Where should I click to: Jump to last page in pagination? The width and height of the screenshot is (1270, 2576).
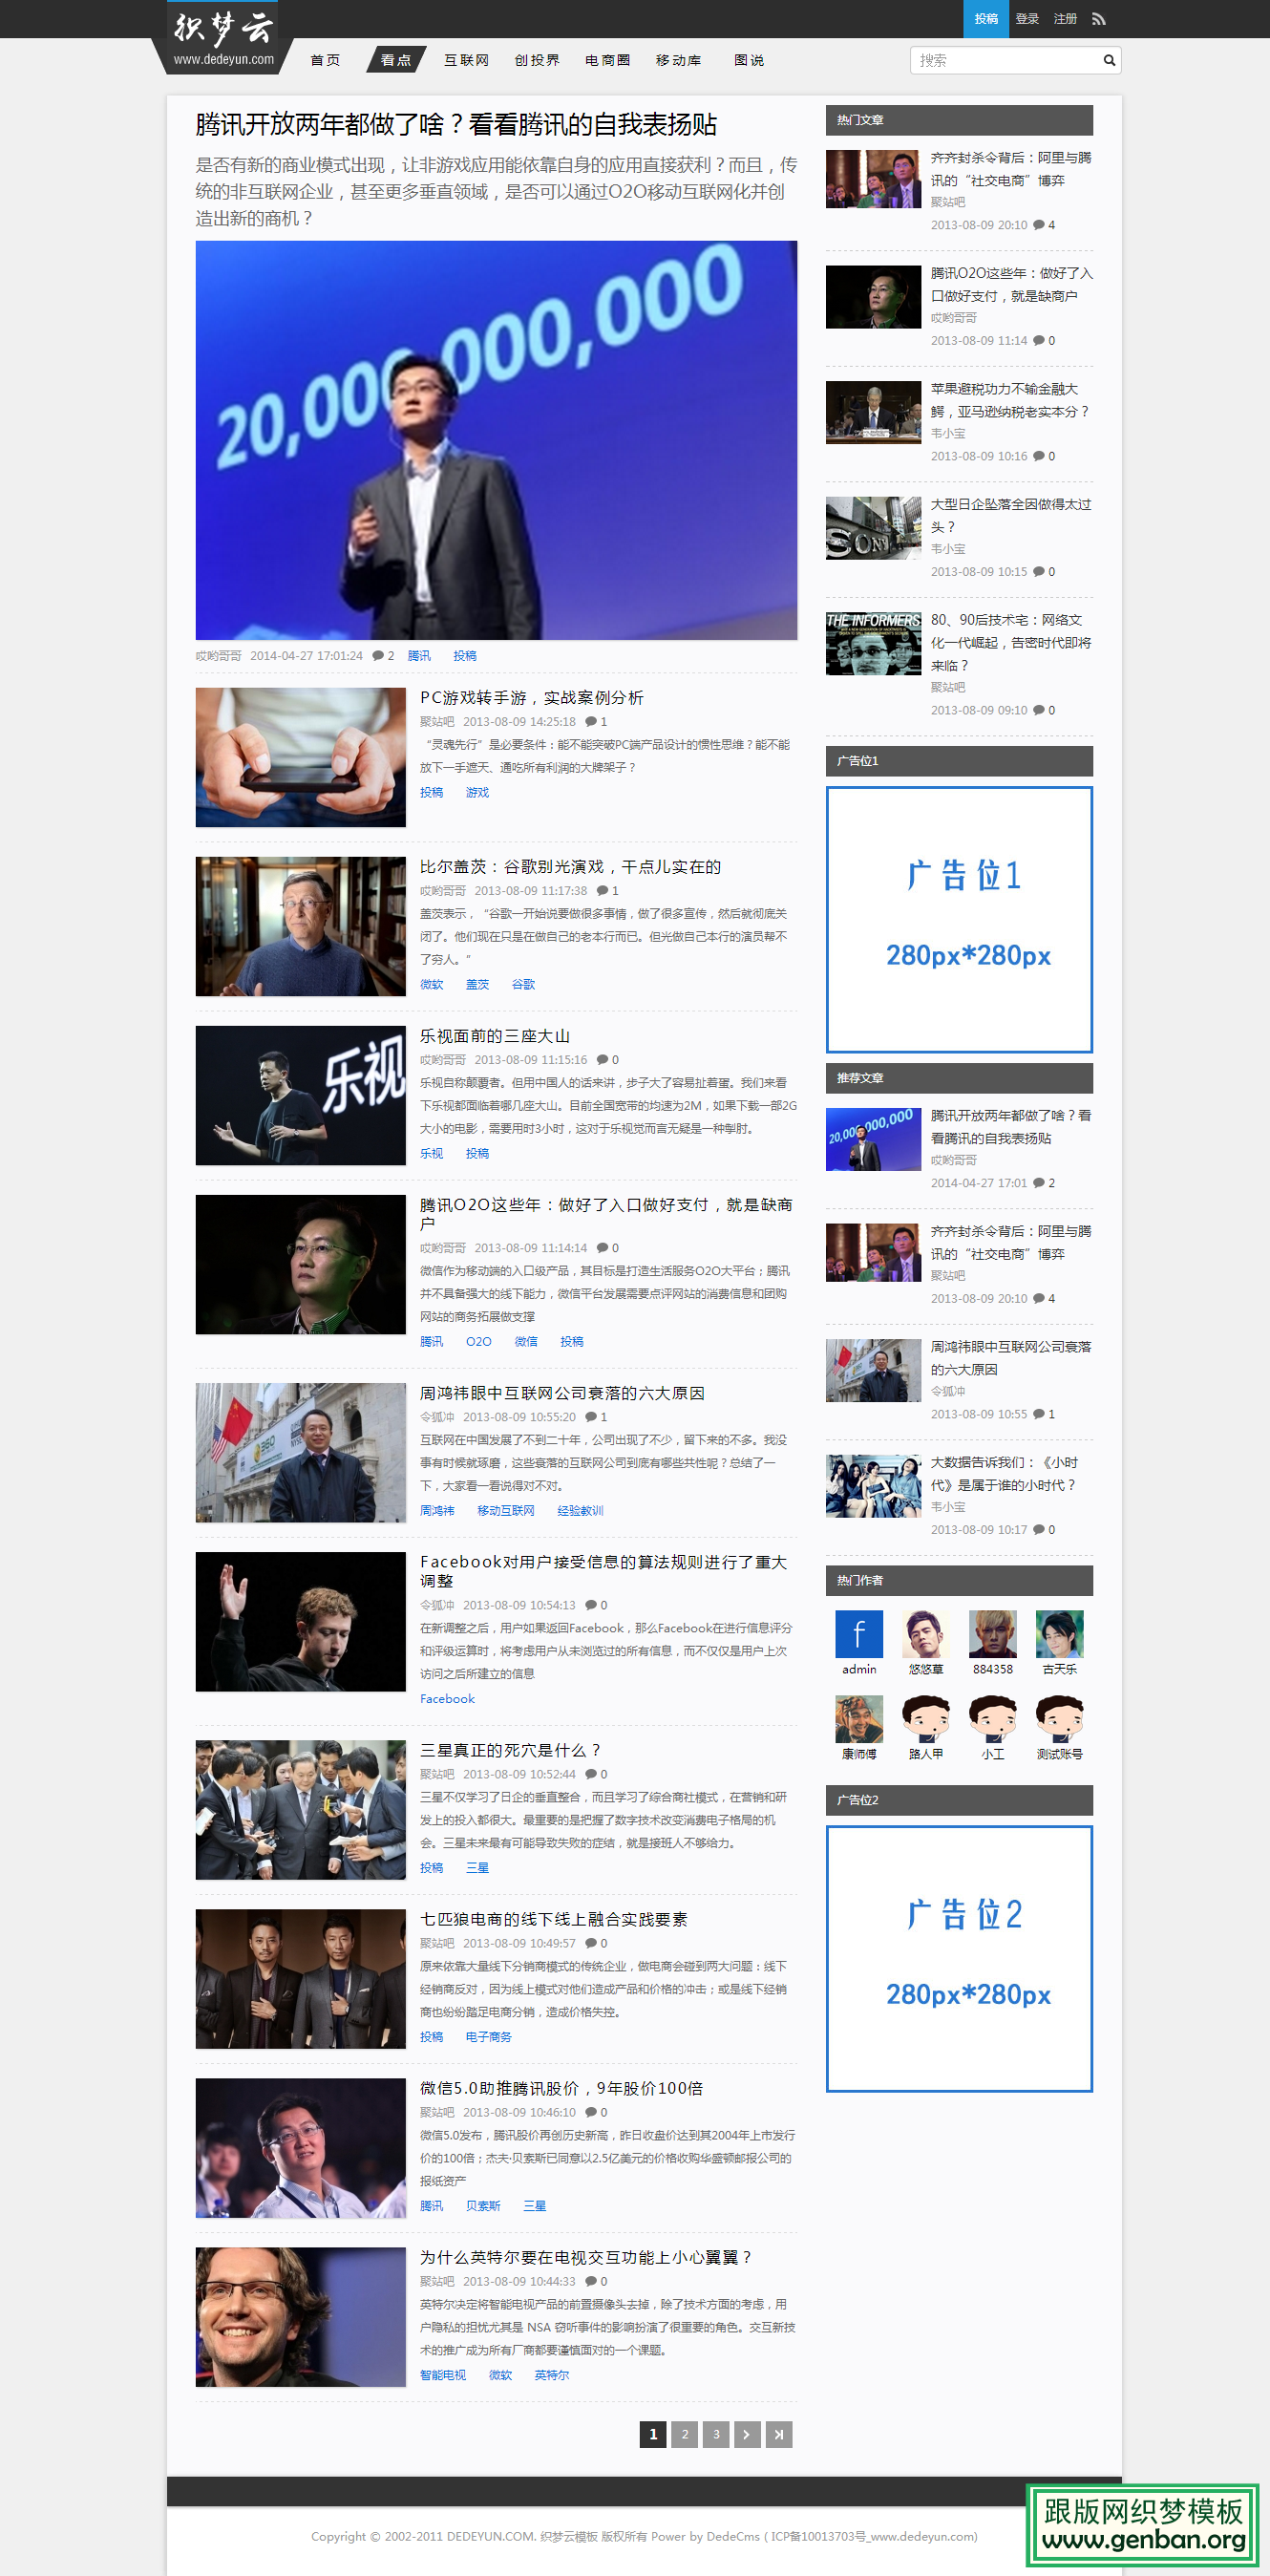(778, 2434)
